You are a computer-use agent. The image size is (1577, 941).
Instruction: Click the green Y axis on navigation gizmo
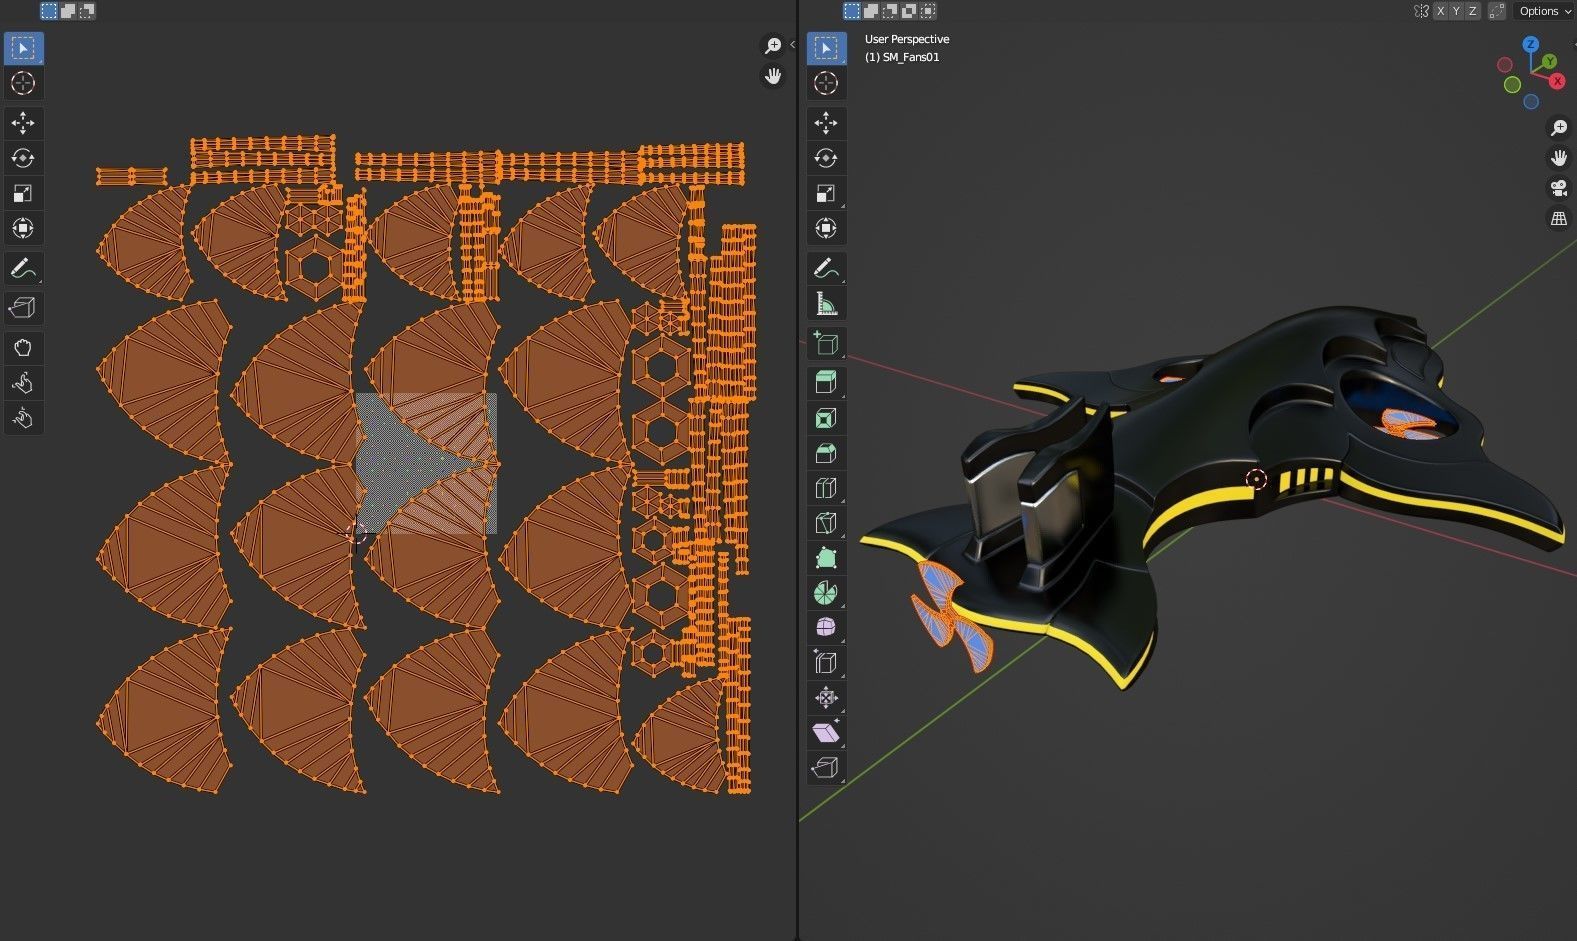tap(1549, 62)
